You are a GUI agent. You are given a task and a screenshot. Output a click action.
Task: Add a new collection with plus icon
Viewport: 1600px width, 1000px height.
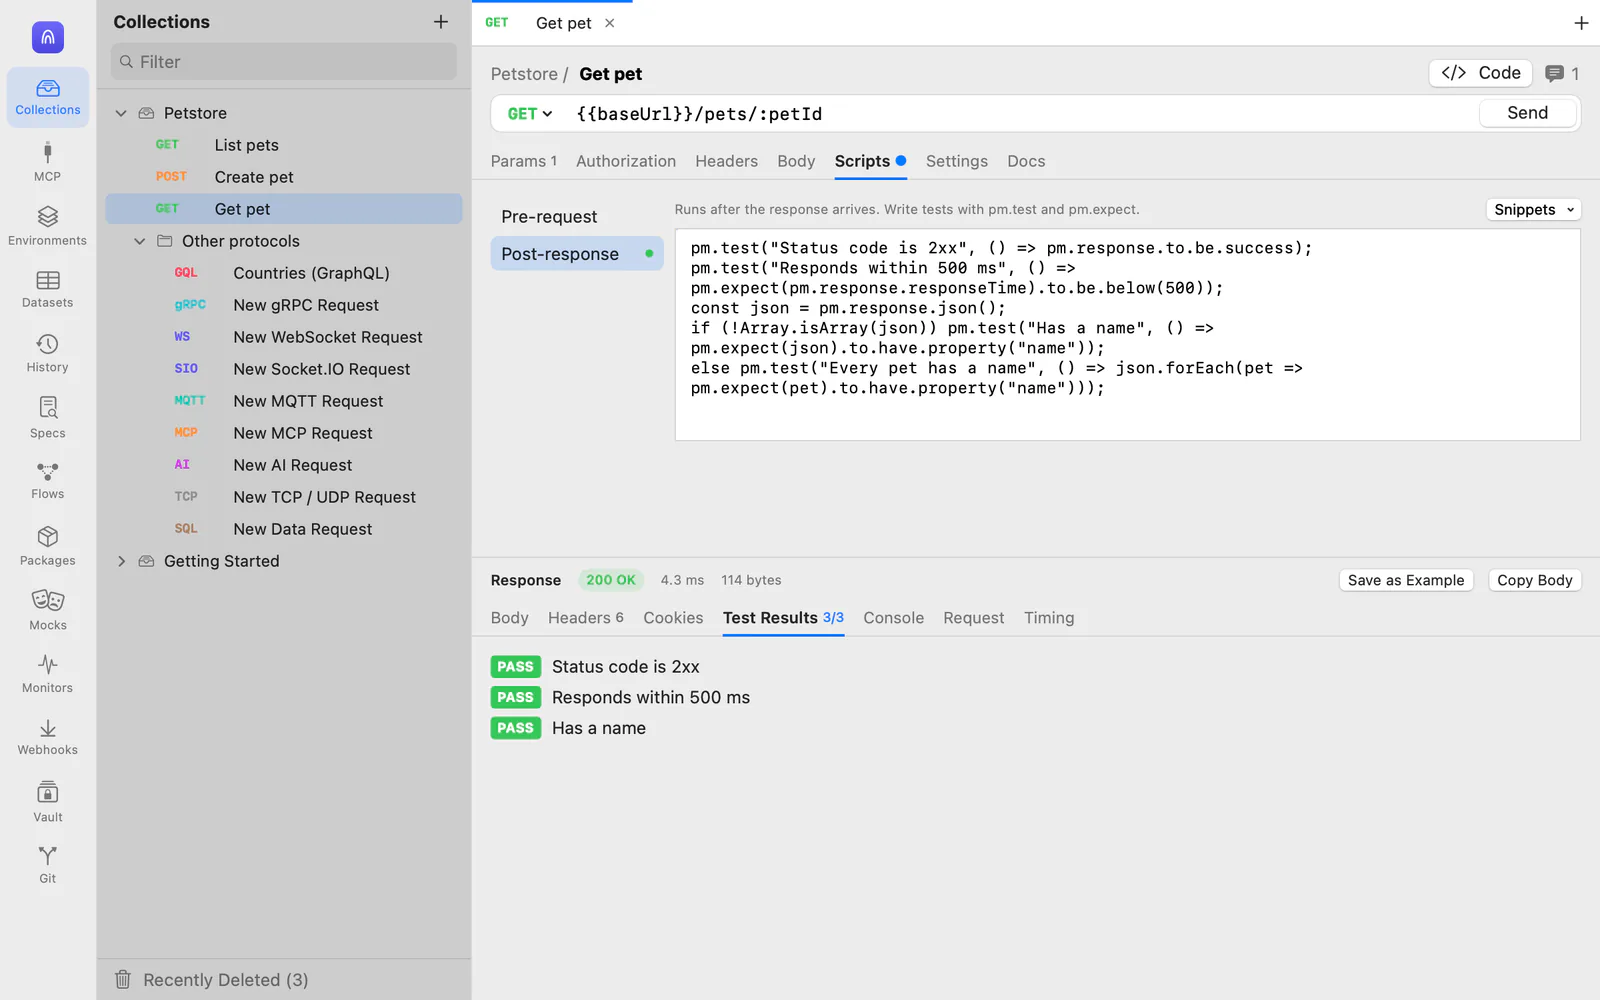(x=441, y=22)
